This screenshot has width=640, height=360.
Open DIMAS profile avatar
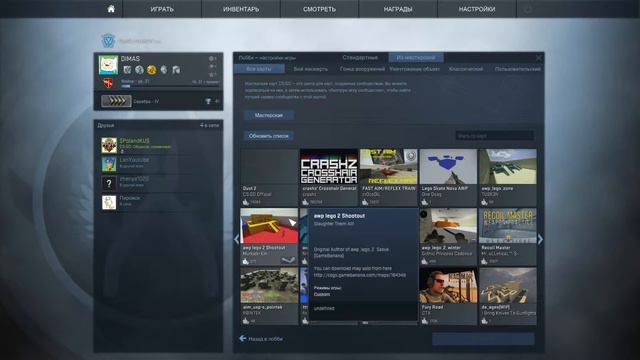click(x=108, y=65)
